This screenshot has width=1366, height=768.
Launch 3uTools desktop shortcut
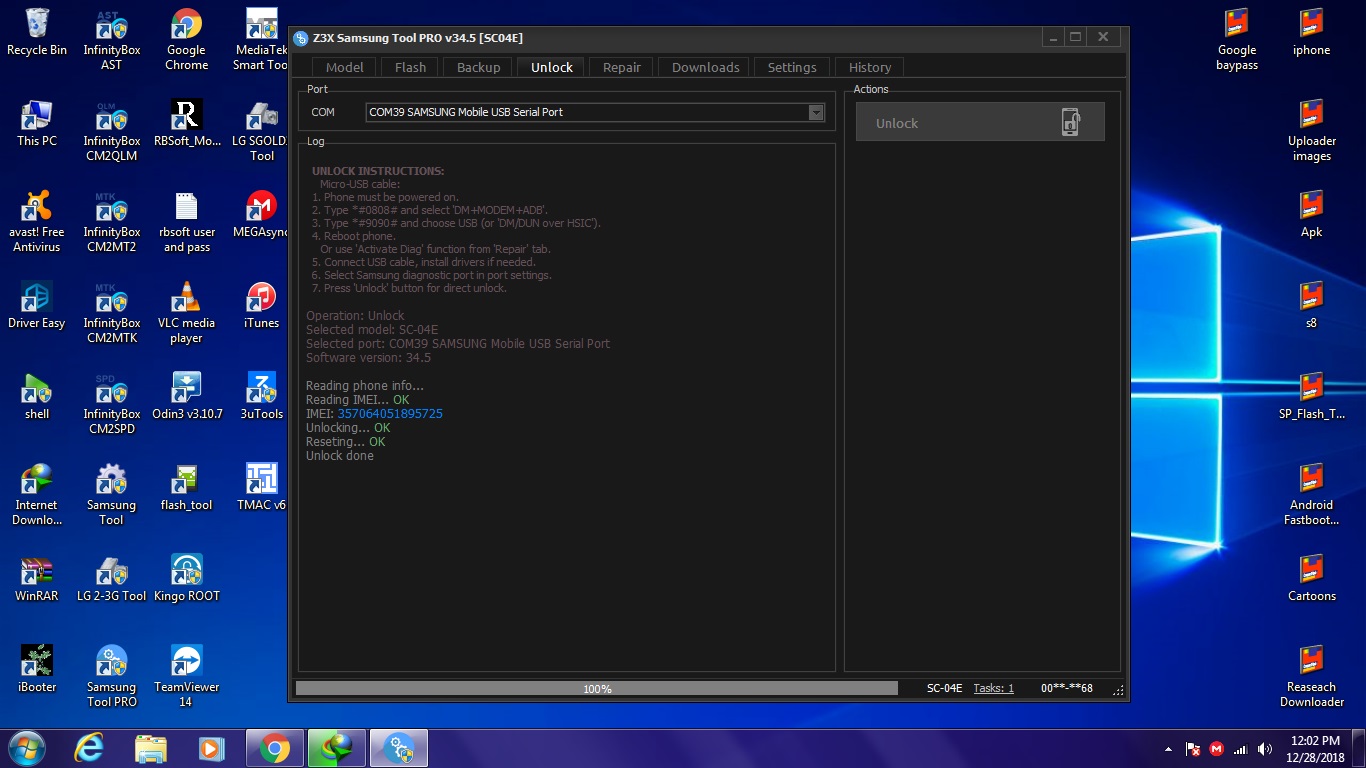tap(261, 397)
